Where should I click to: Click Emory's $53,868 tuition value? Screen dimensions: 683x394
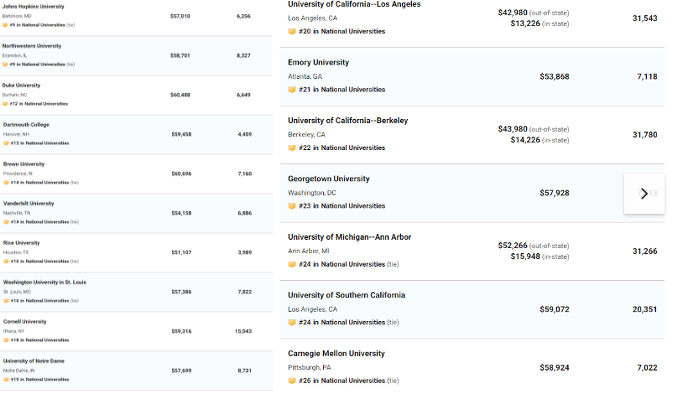[x=555, y=77]
